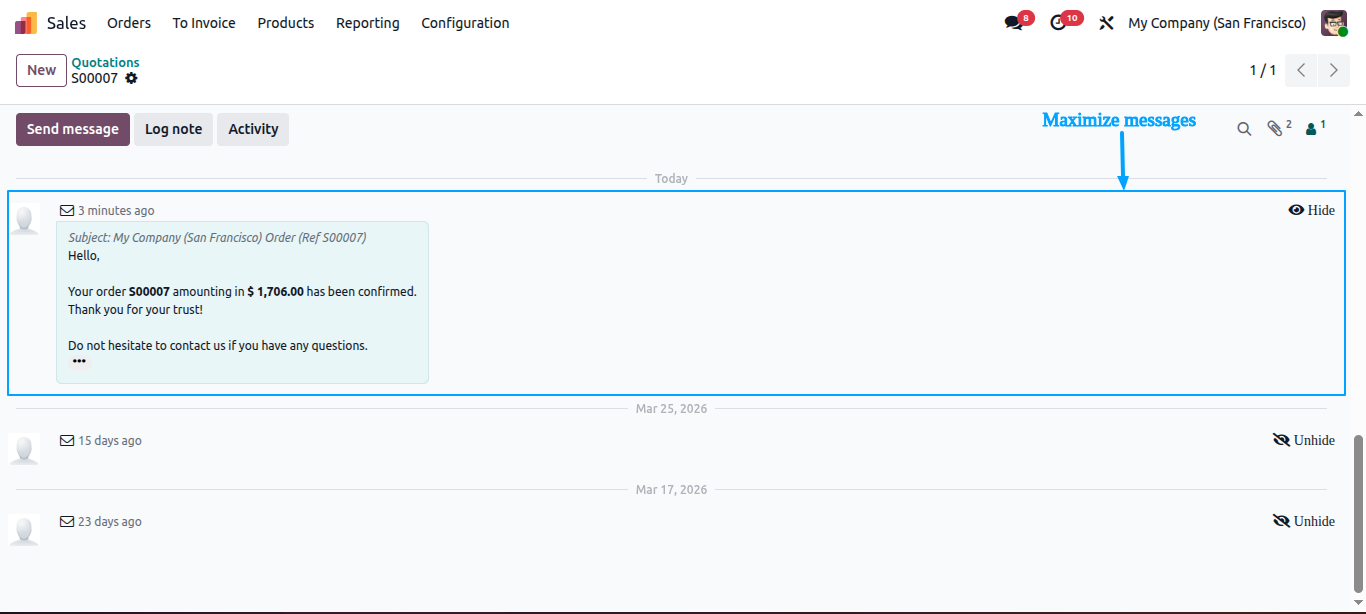Click the $ 1,706.00 amount in message
This screenshot has width=1366, height=614.
click(x=275, y=292)
